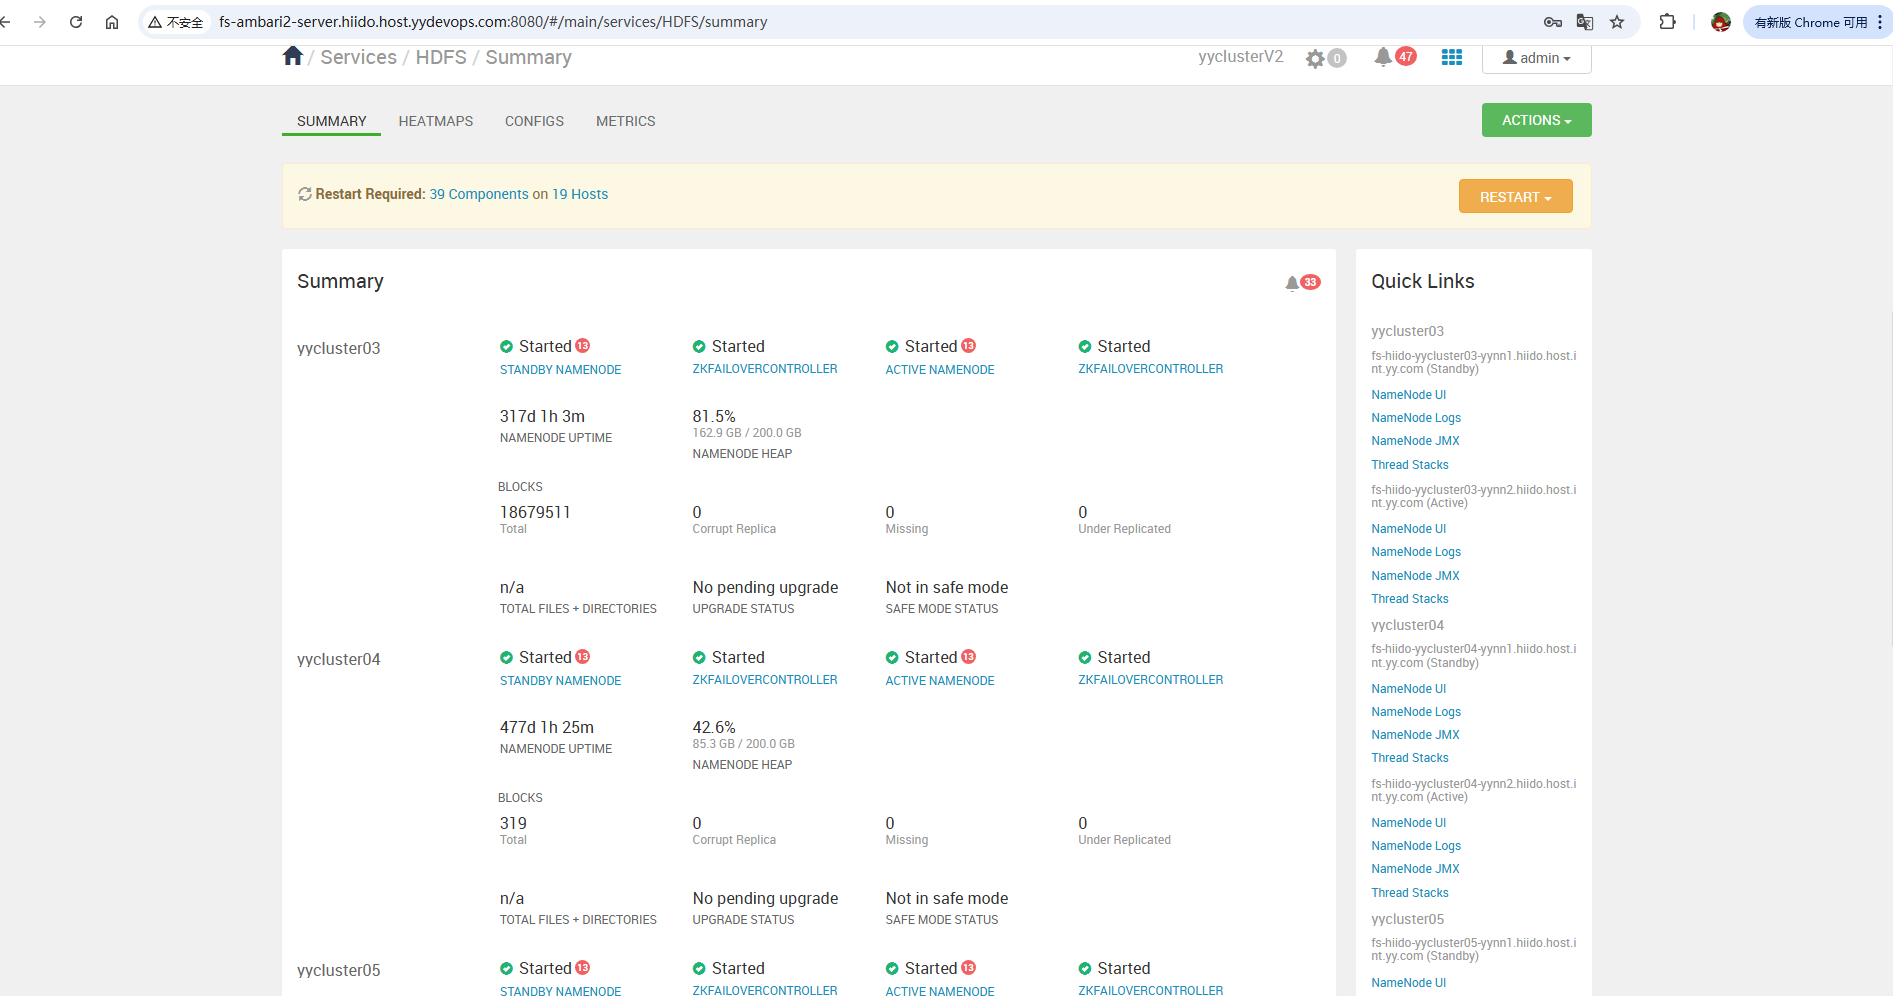
Task: Switch to the HEATMAPS tab
Action: 435,121
